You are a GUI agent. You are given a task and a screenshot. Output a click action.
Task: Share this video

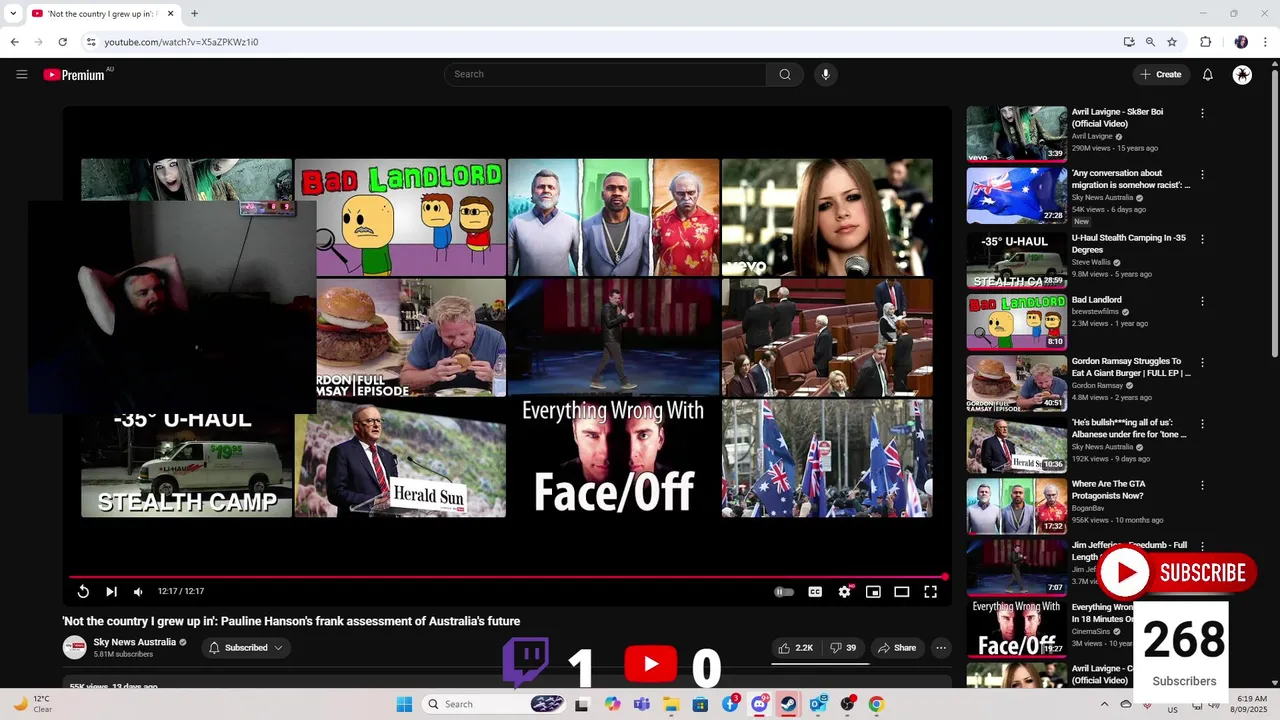pyautogui.click(x=896, y=648)
